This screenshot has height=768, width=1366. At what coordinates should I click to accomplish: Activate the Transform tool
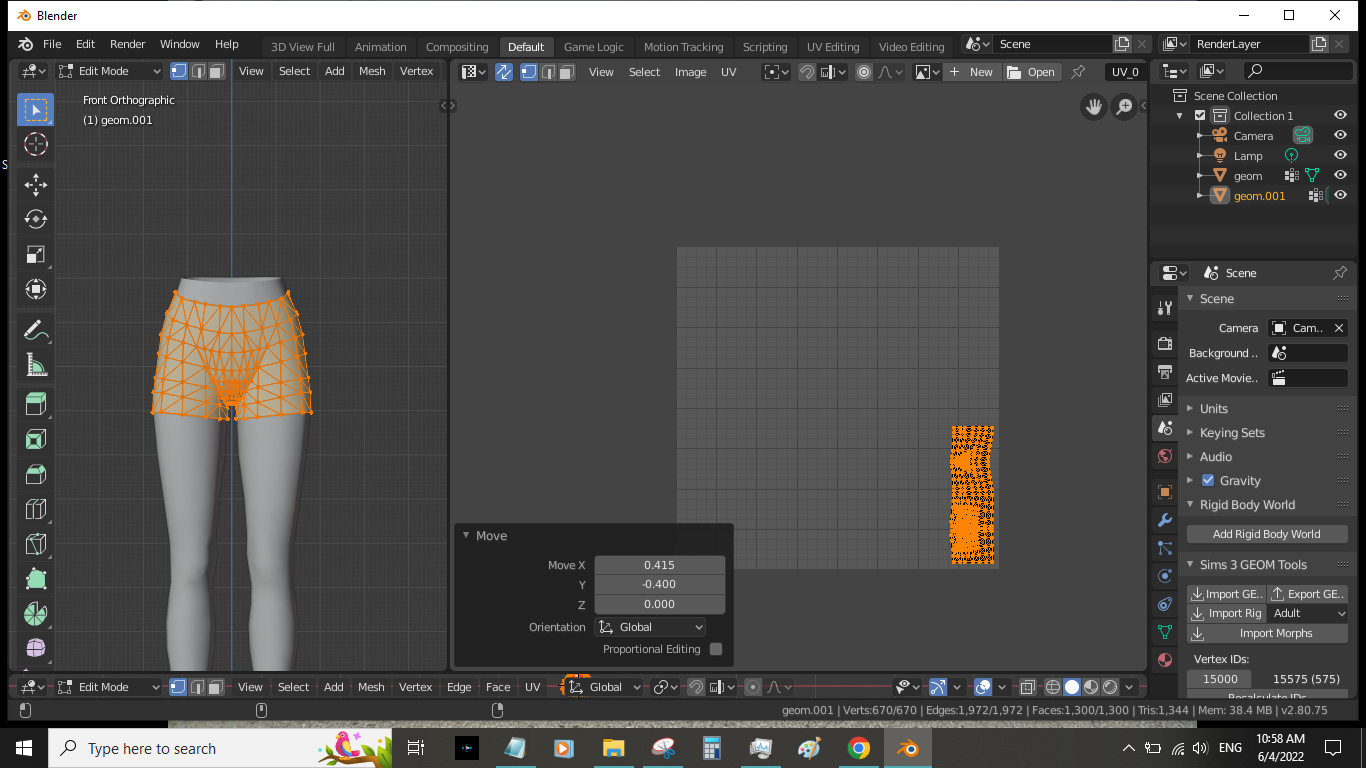[x=35, y=289]
